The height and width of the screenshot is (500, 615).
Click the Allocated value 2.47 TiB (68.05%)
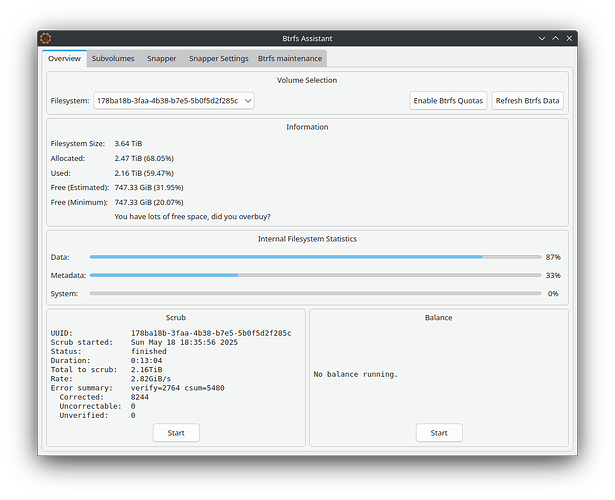[144, 158]
